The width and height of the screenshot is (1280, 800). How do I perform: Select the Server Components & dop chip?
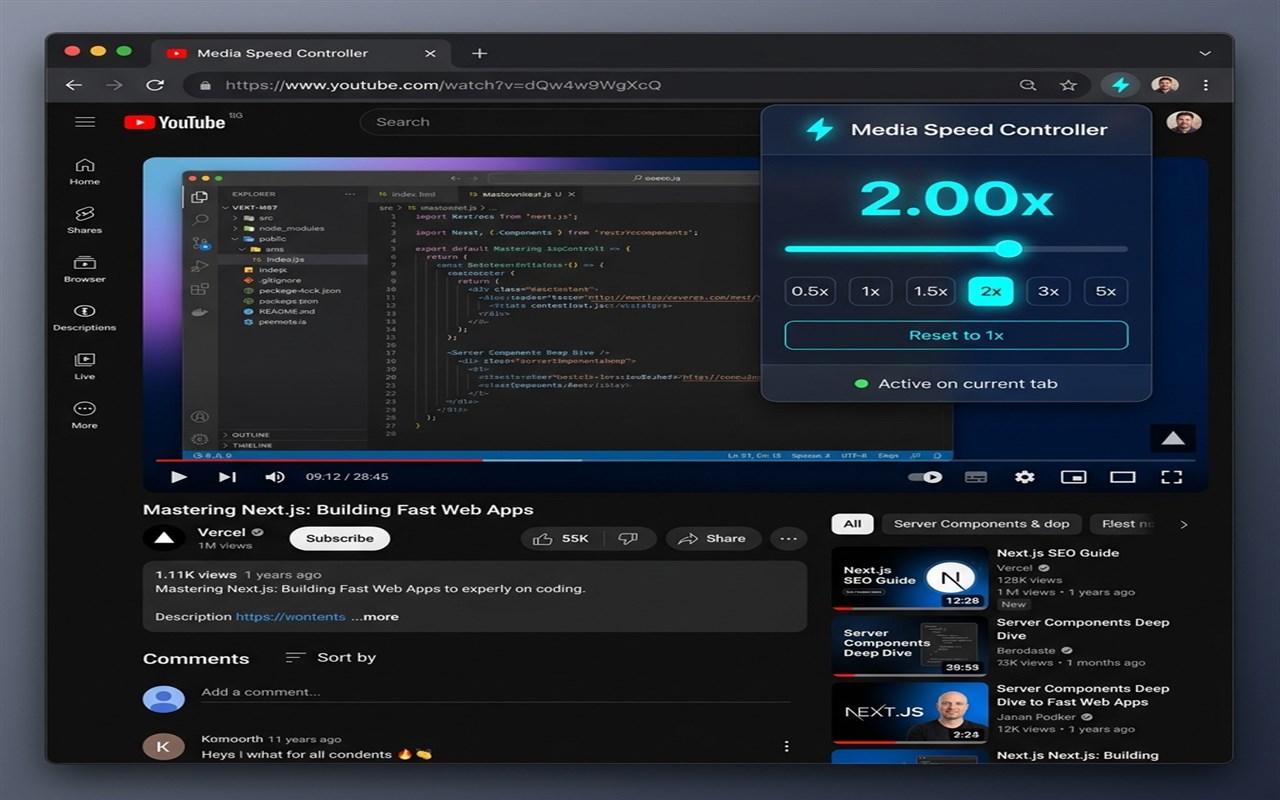(x=981, y=524)
